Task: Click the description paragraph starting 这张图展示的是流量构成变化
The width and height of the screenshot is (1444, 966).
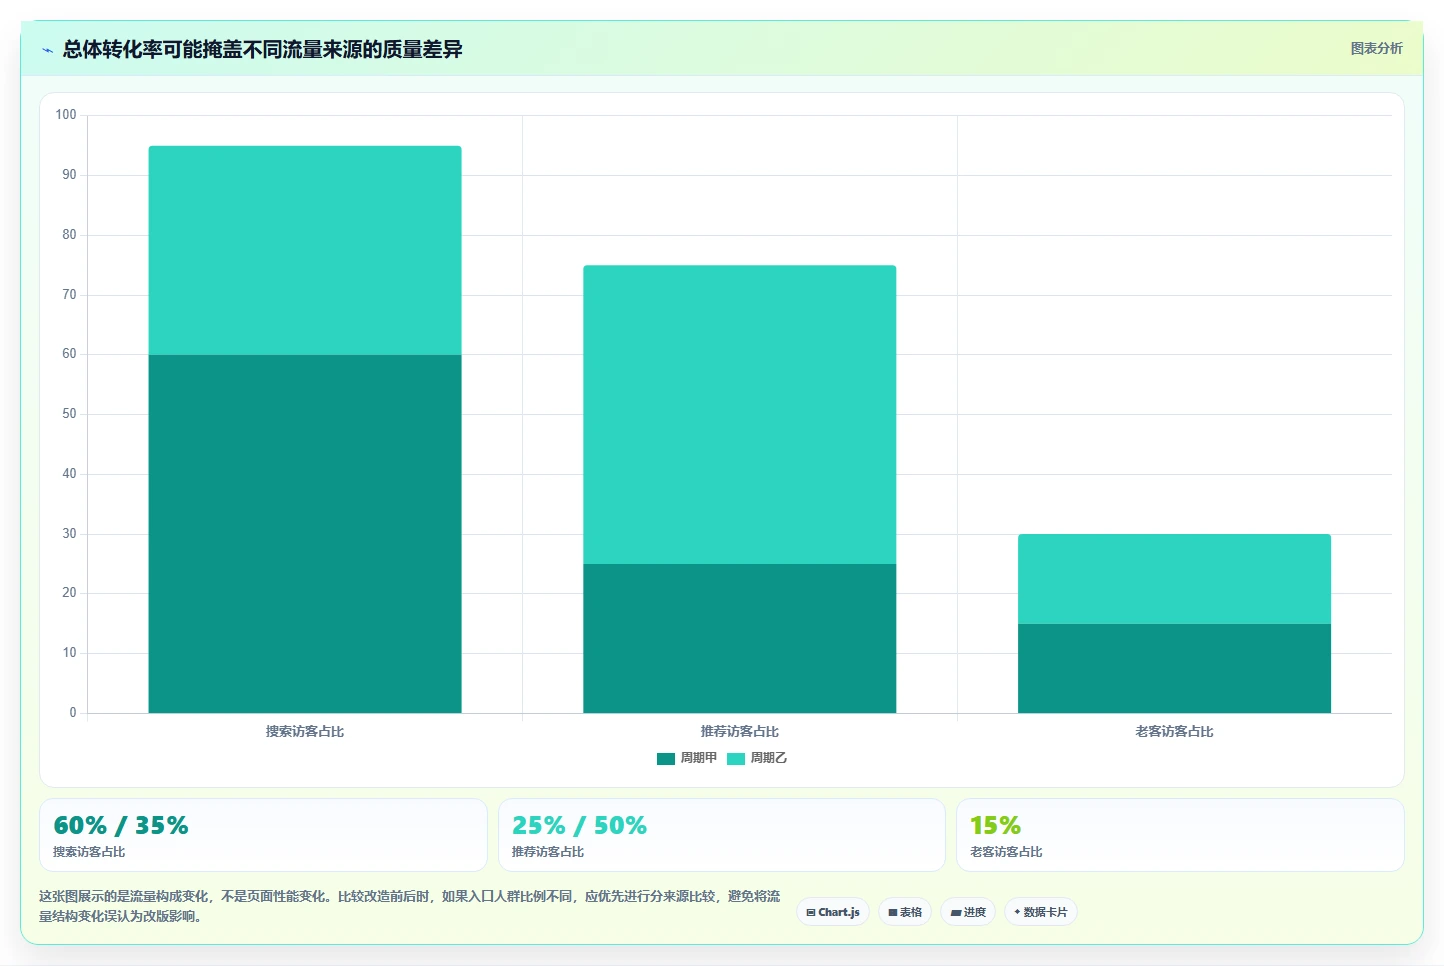Action: tap(410, 906)
